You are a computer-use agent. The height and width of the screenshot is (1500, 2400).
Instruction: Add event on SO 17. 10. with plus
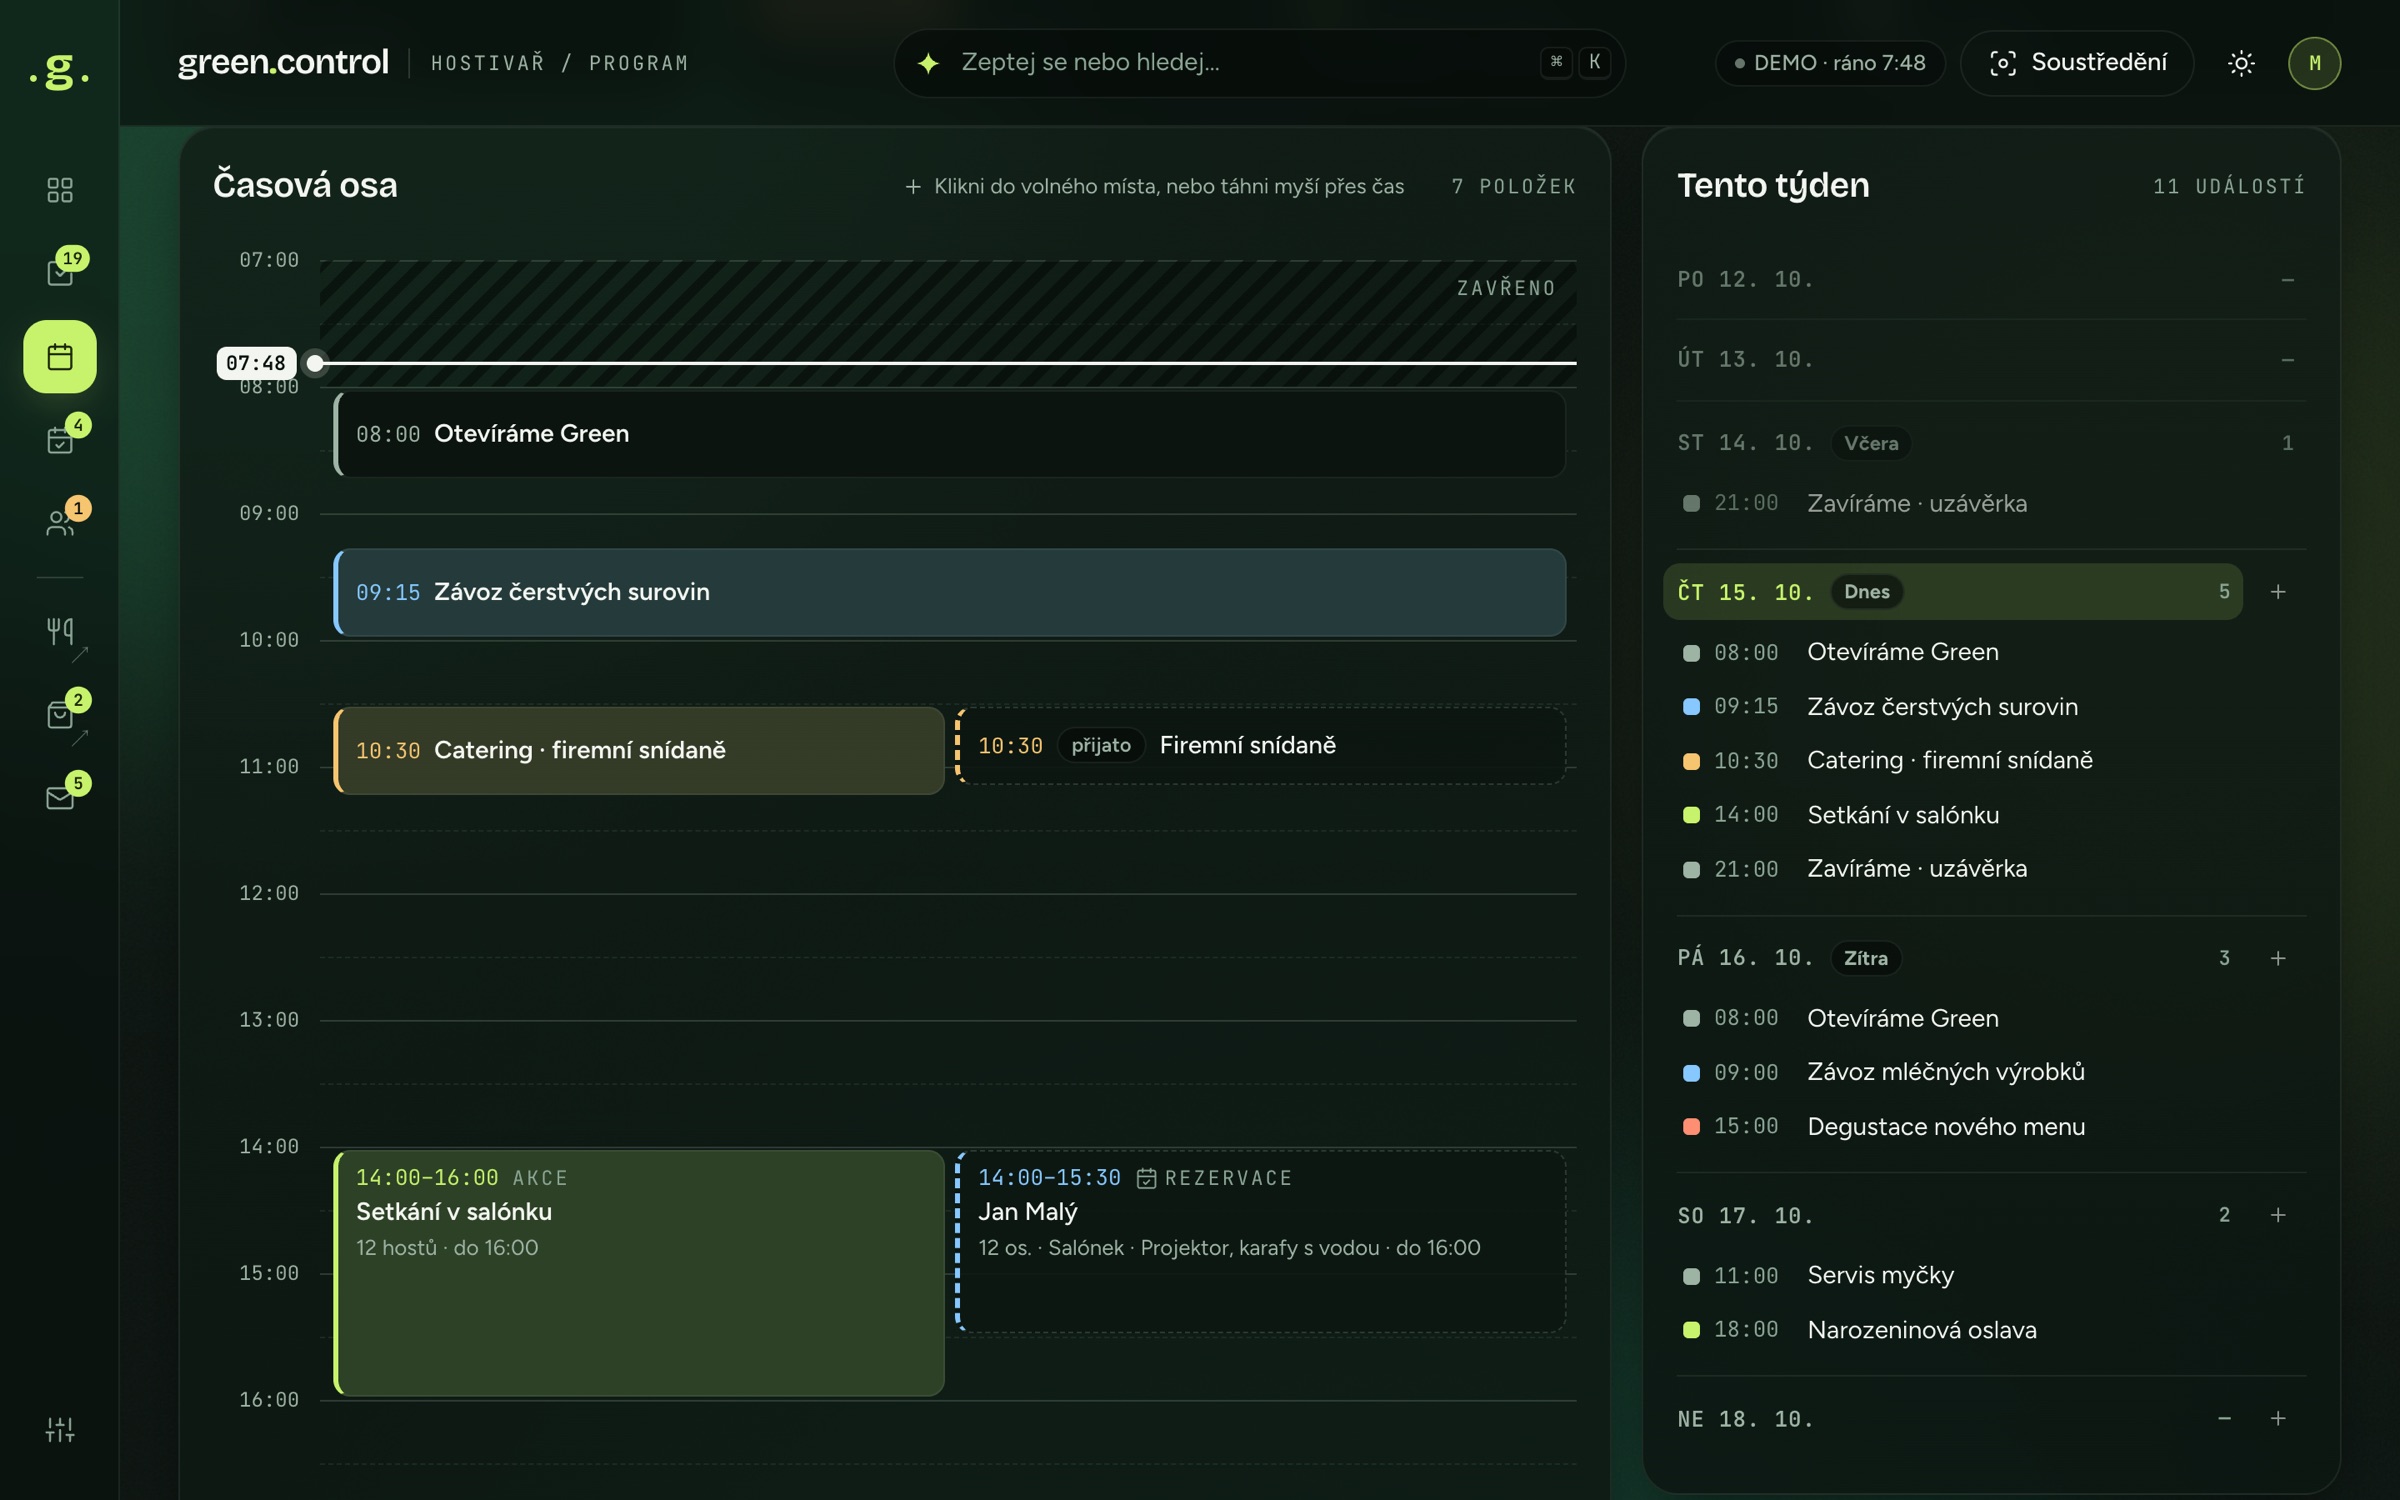[x=2278, y=1215]
